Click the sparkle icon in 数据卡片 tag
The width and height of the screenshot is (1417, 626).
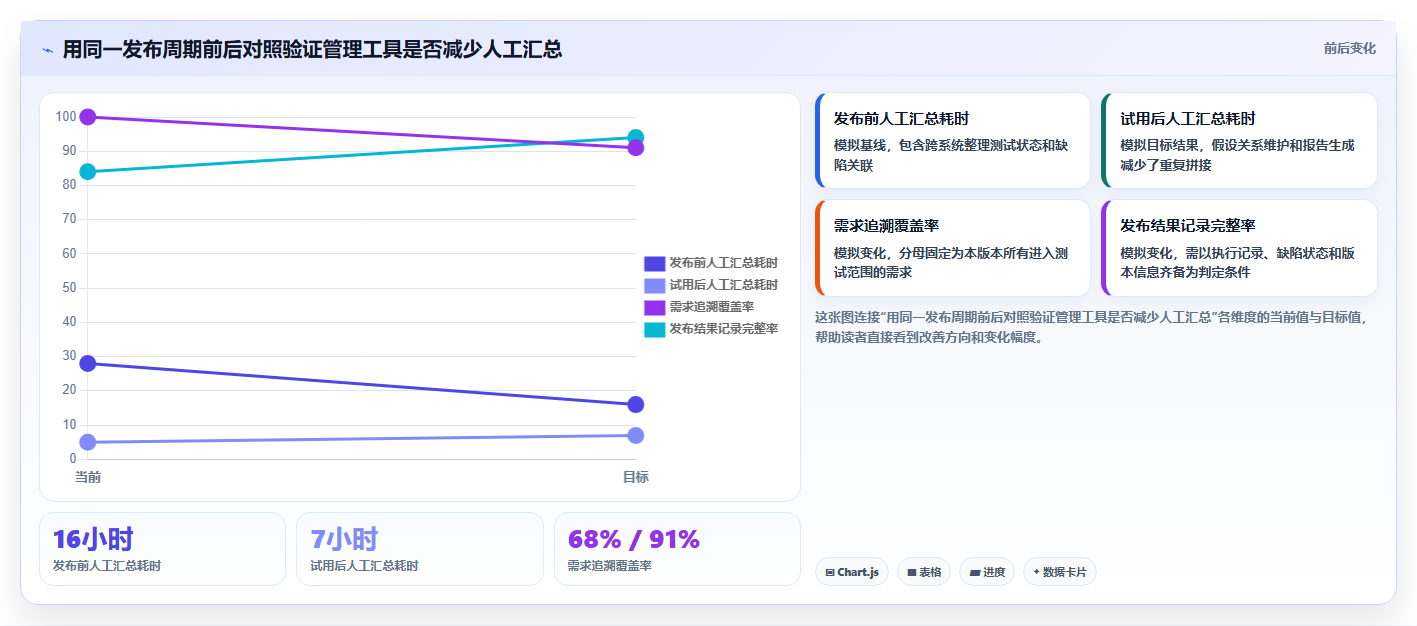tap(1037, 573)
